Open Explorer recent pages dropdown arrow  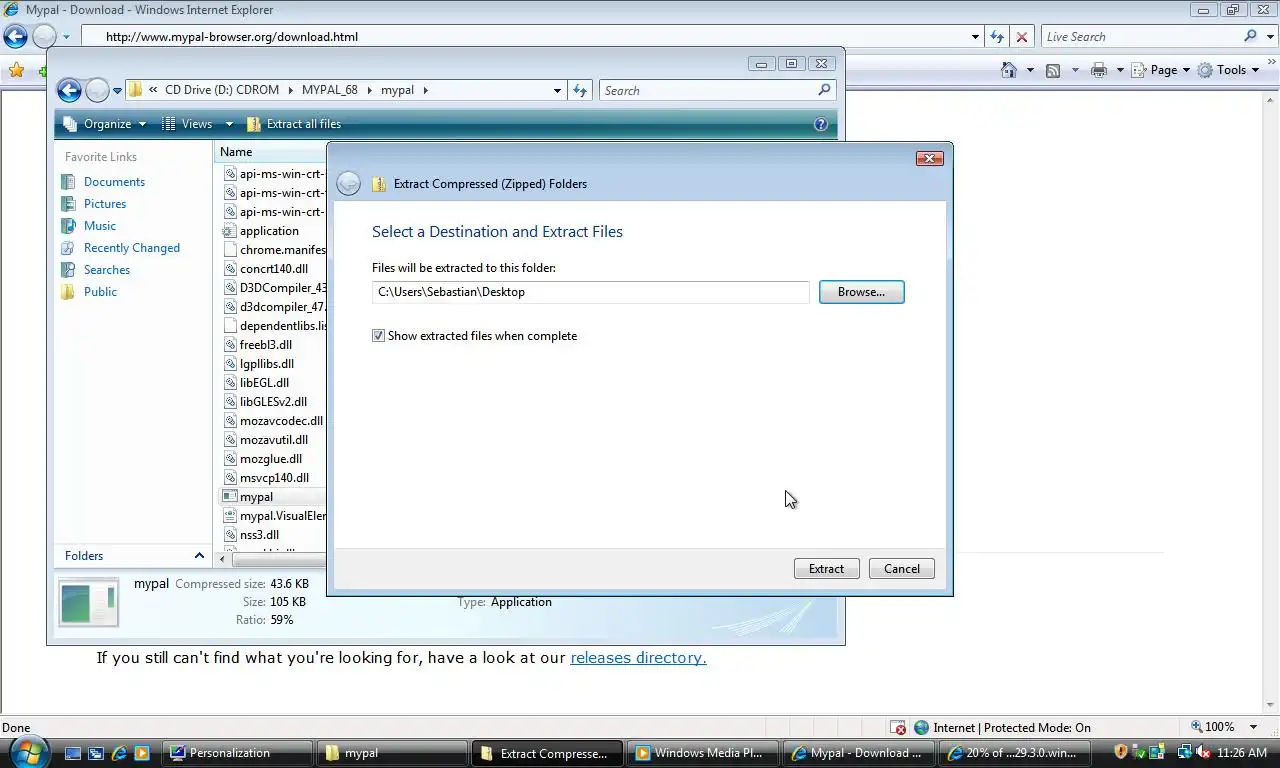[x=117, y=91]
